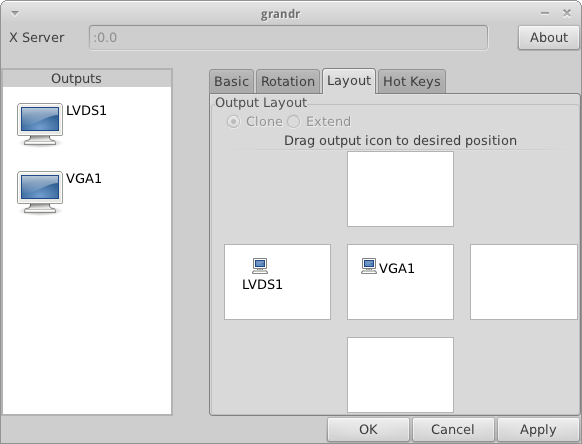Open the Rotation tab
This screenshot has height=444, width=582.
pyautogui.click(x=288, y=81)
